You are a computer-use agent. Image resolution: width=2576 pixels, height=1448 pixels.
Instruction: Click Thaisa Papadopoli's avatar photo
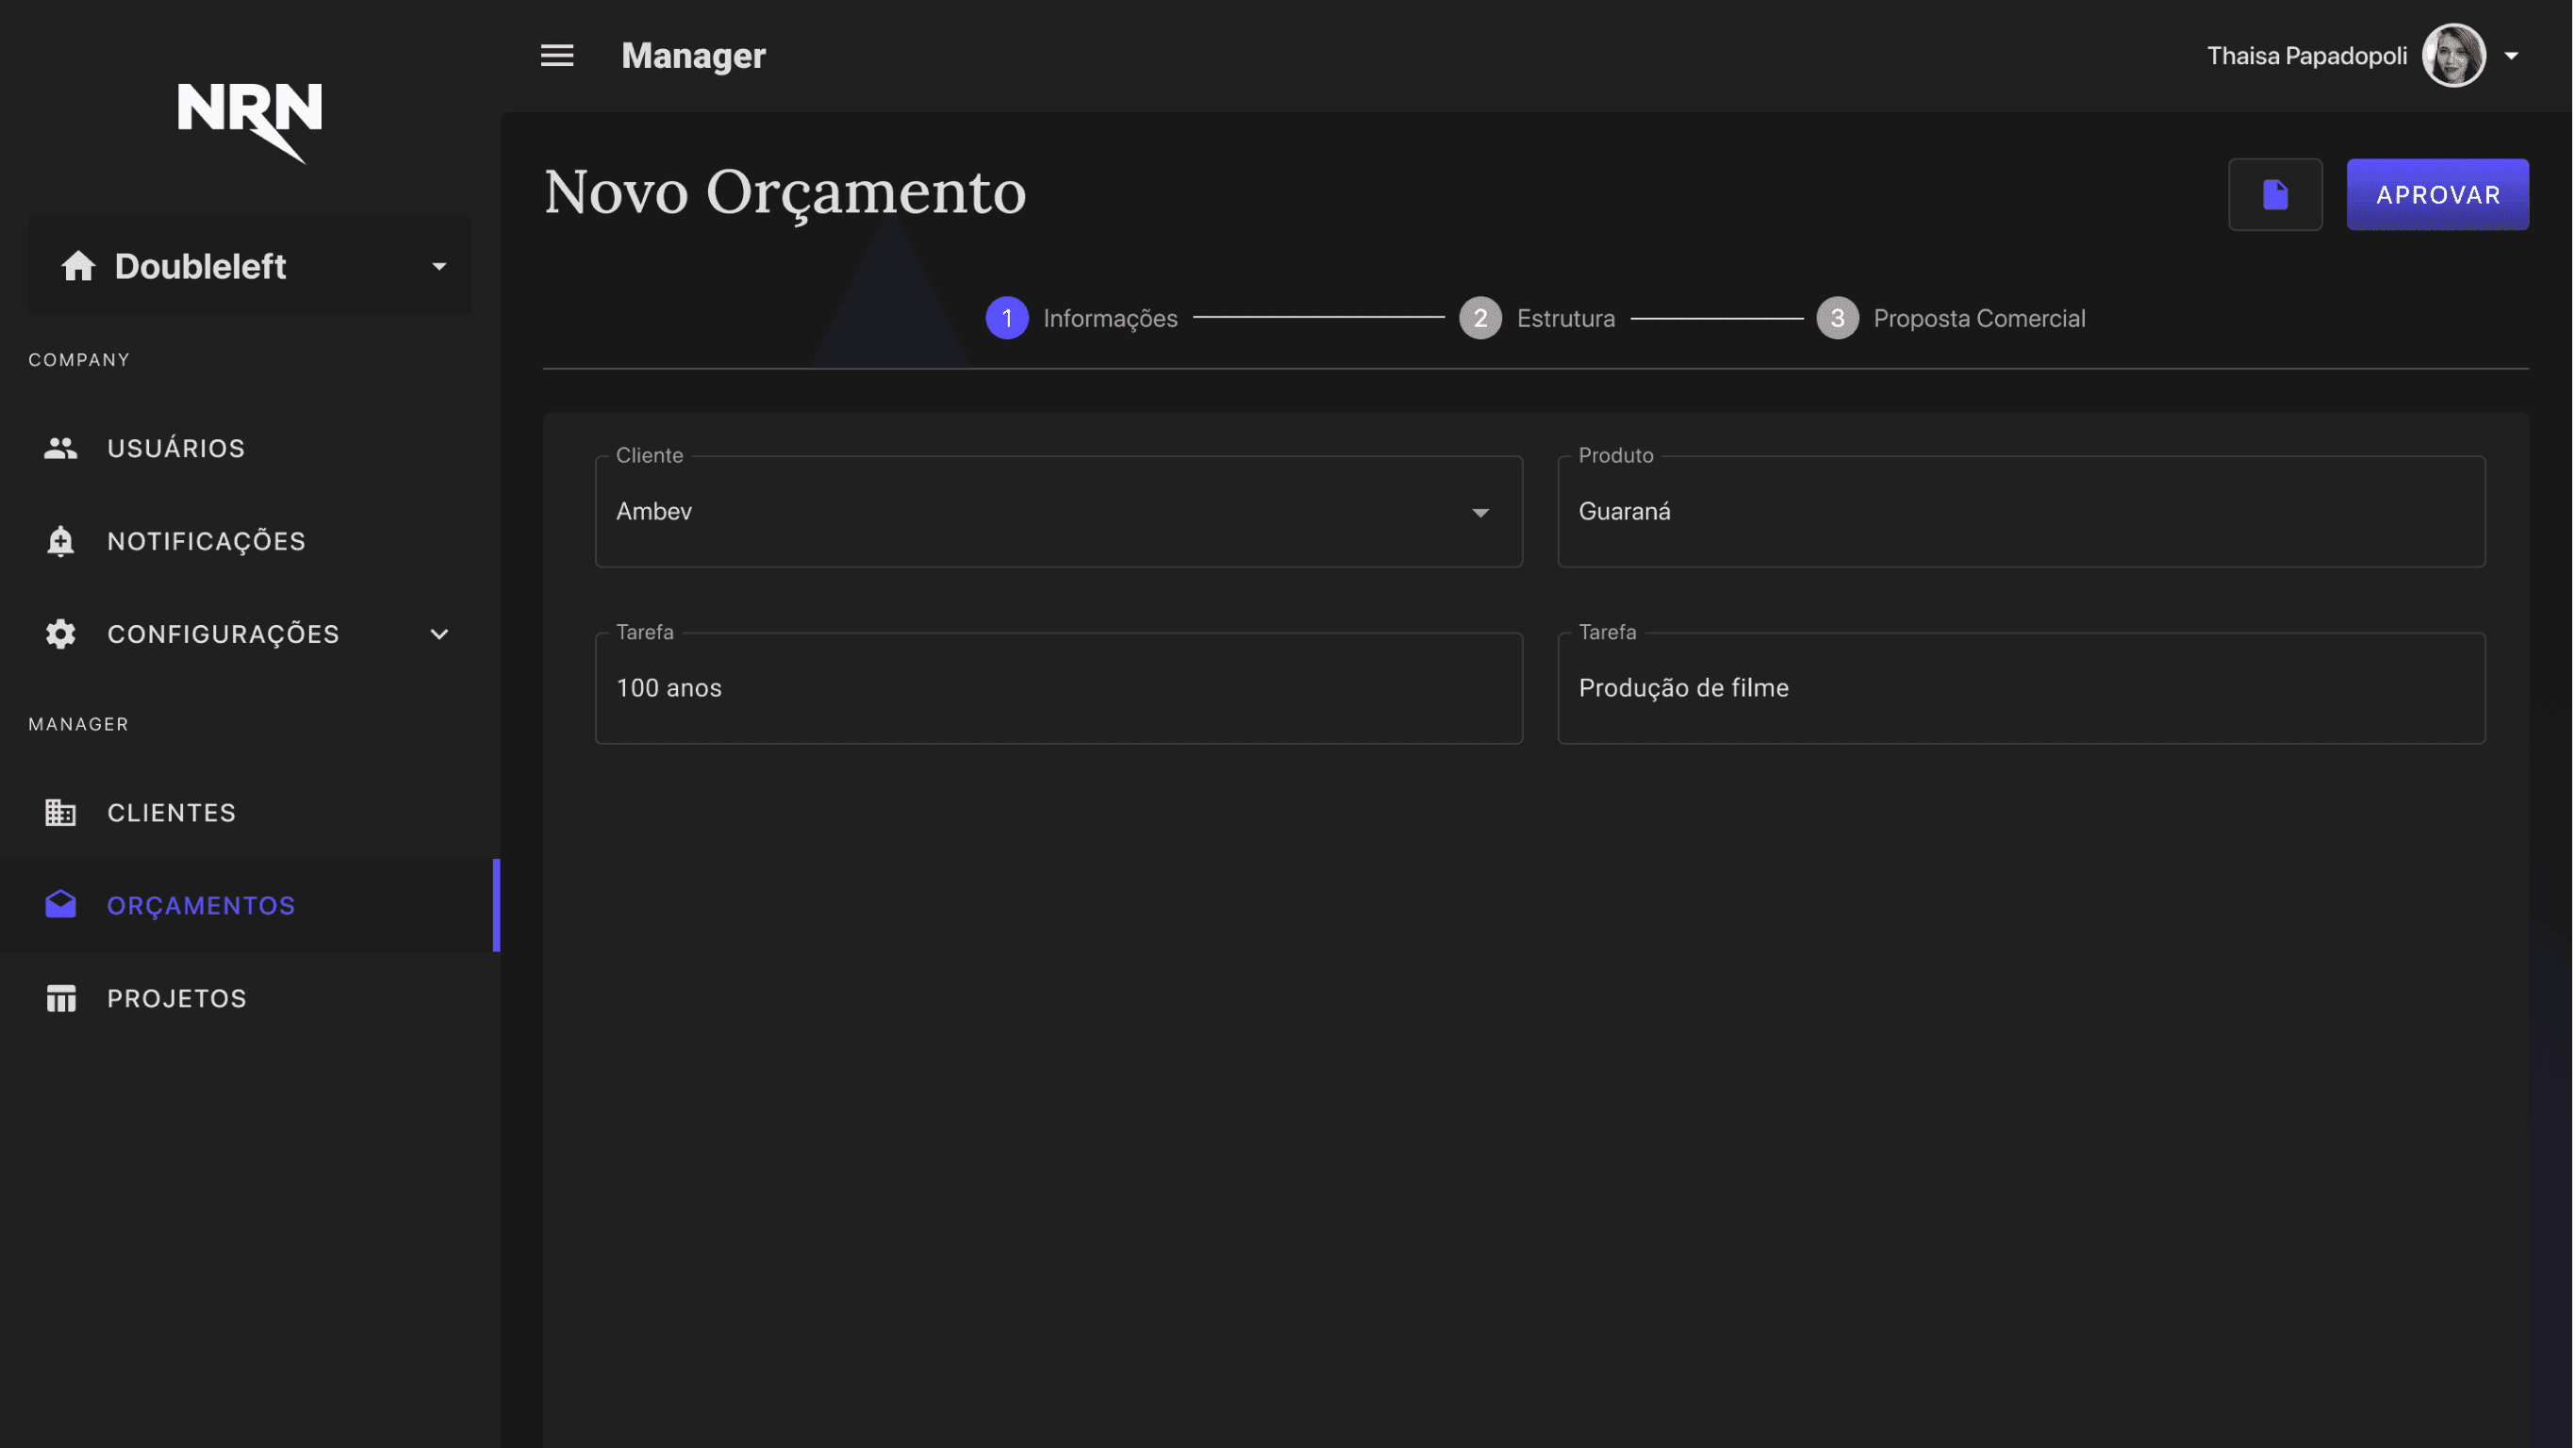pyautogui.click(x=2453, y=56)
